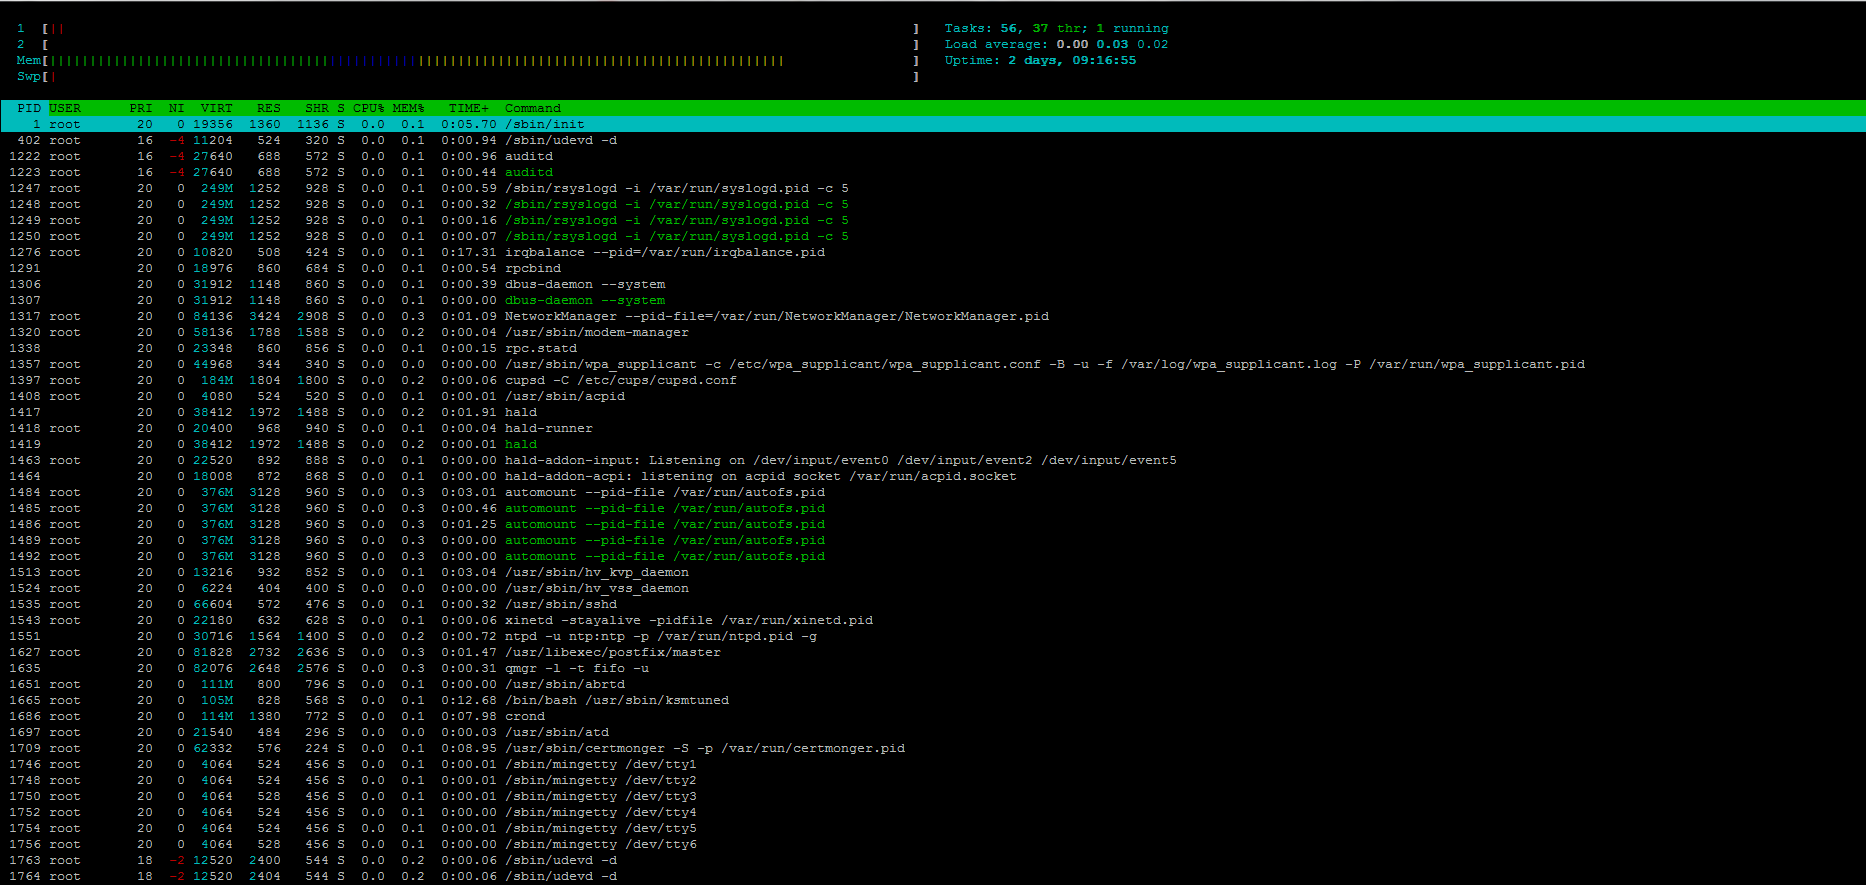
Task: Select rsyslogd thread with PID 1250
Action: 933,236
